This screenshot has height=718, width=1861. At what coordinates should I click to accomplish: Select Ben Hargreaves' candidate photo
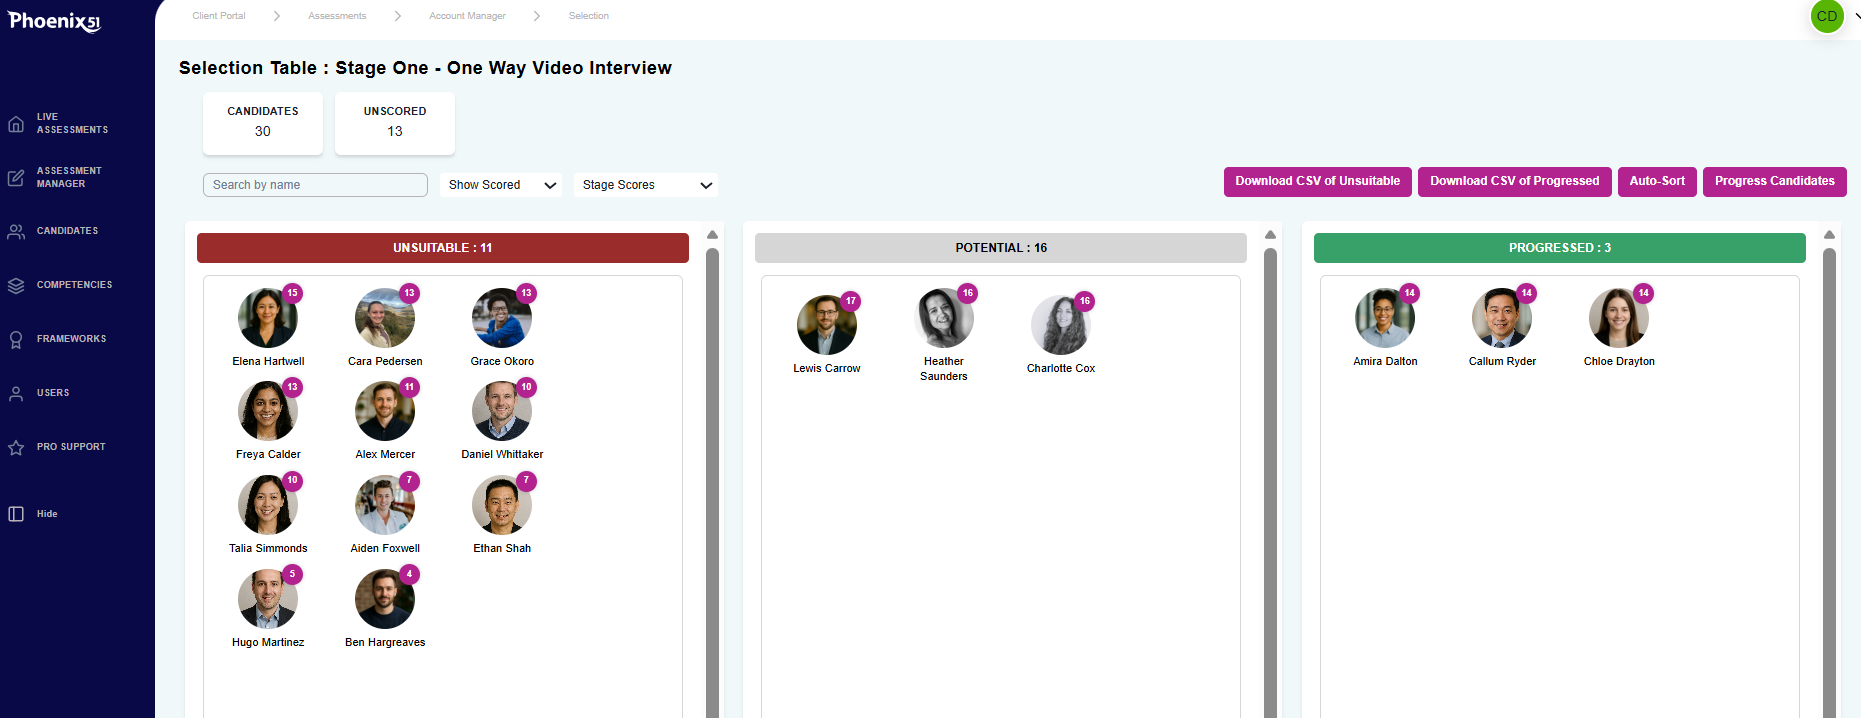(x=385, y=599)
